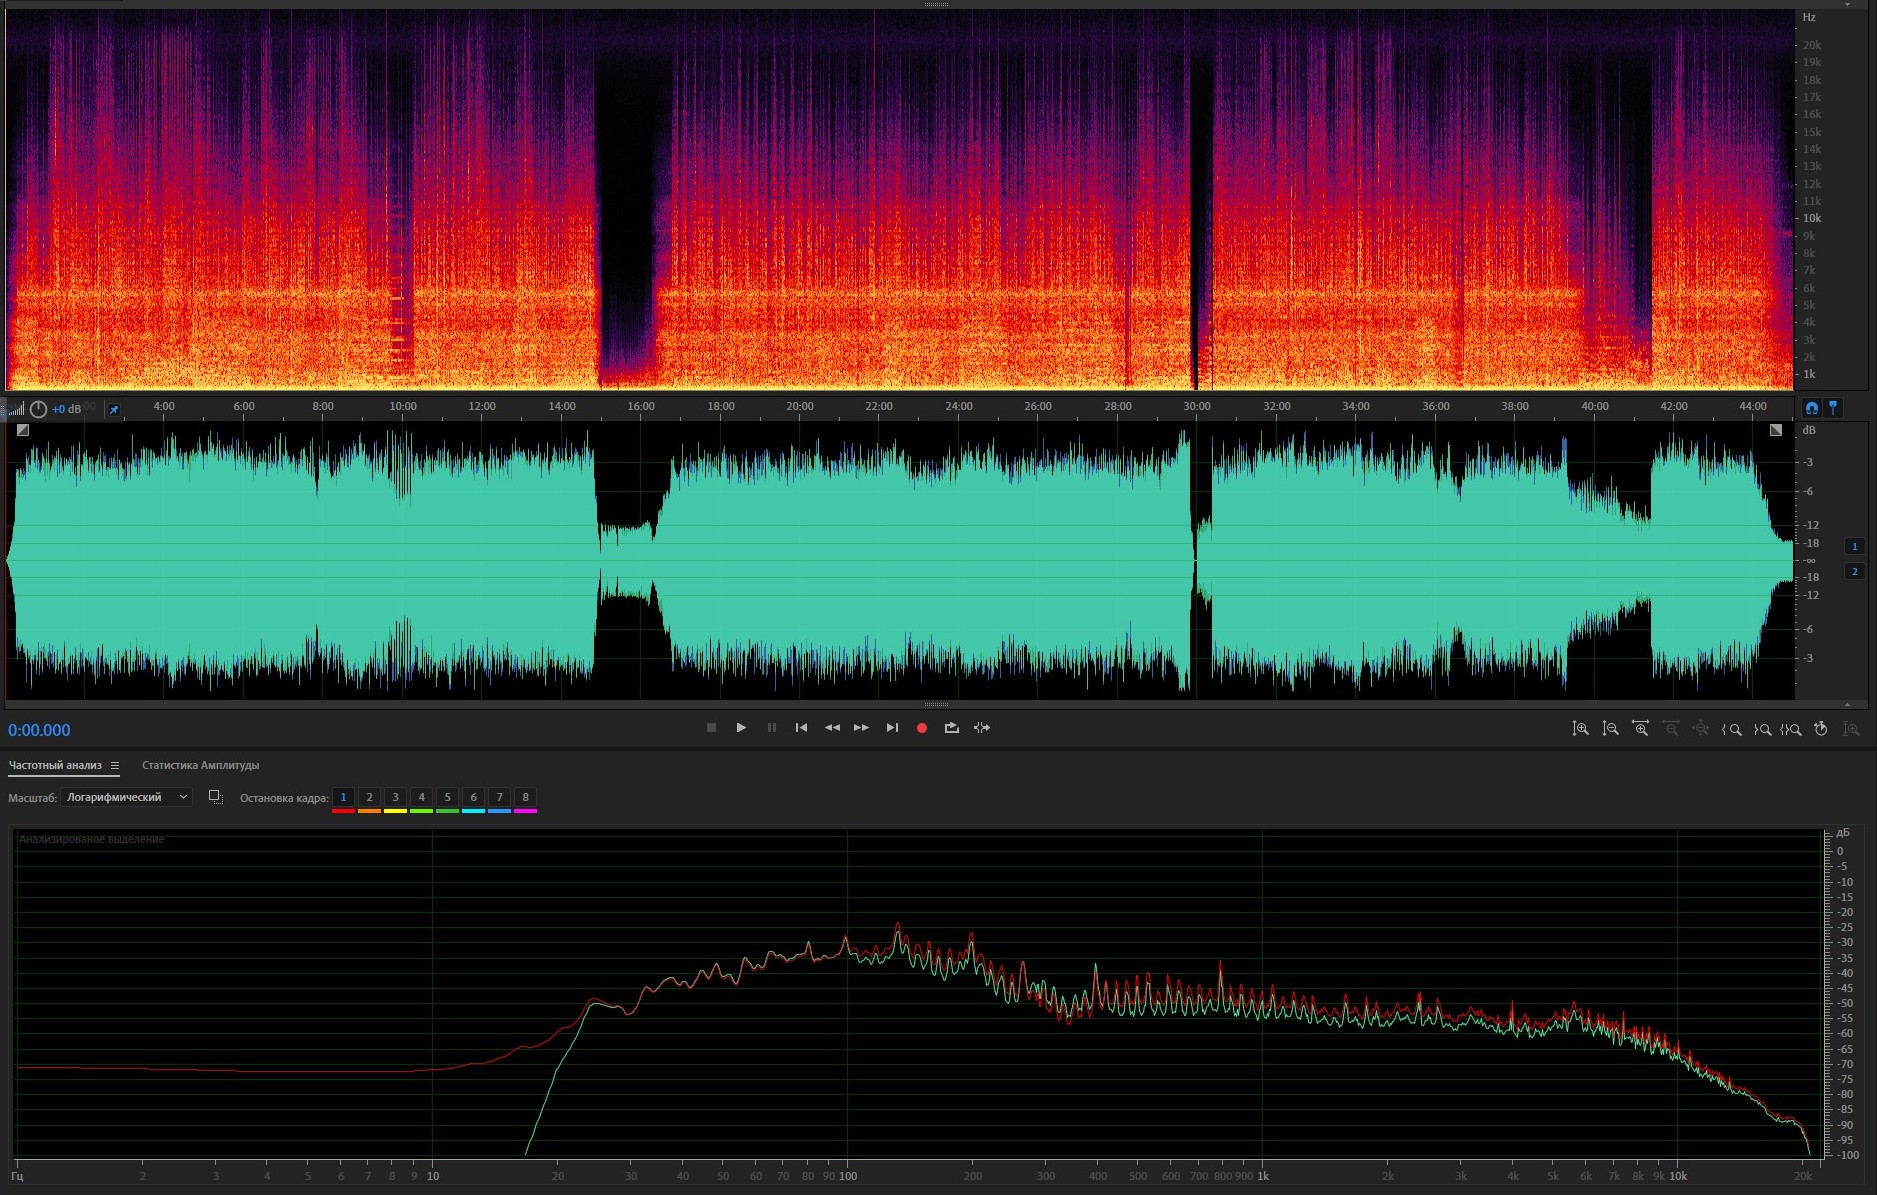The width and height of the screenshot is (1877, 1195).
Task: Toggle channel 2 enable button
Action: (1854, 572)
